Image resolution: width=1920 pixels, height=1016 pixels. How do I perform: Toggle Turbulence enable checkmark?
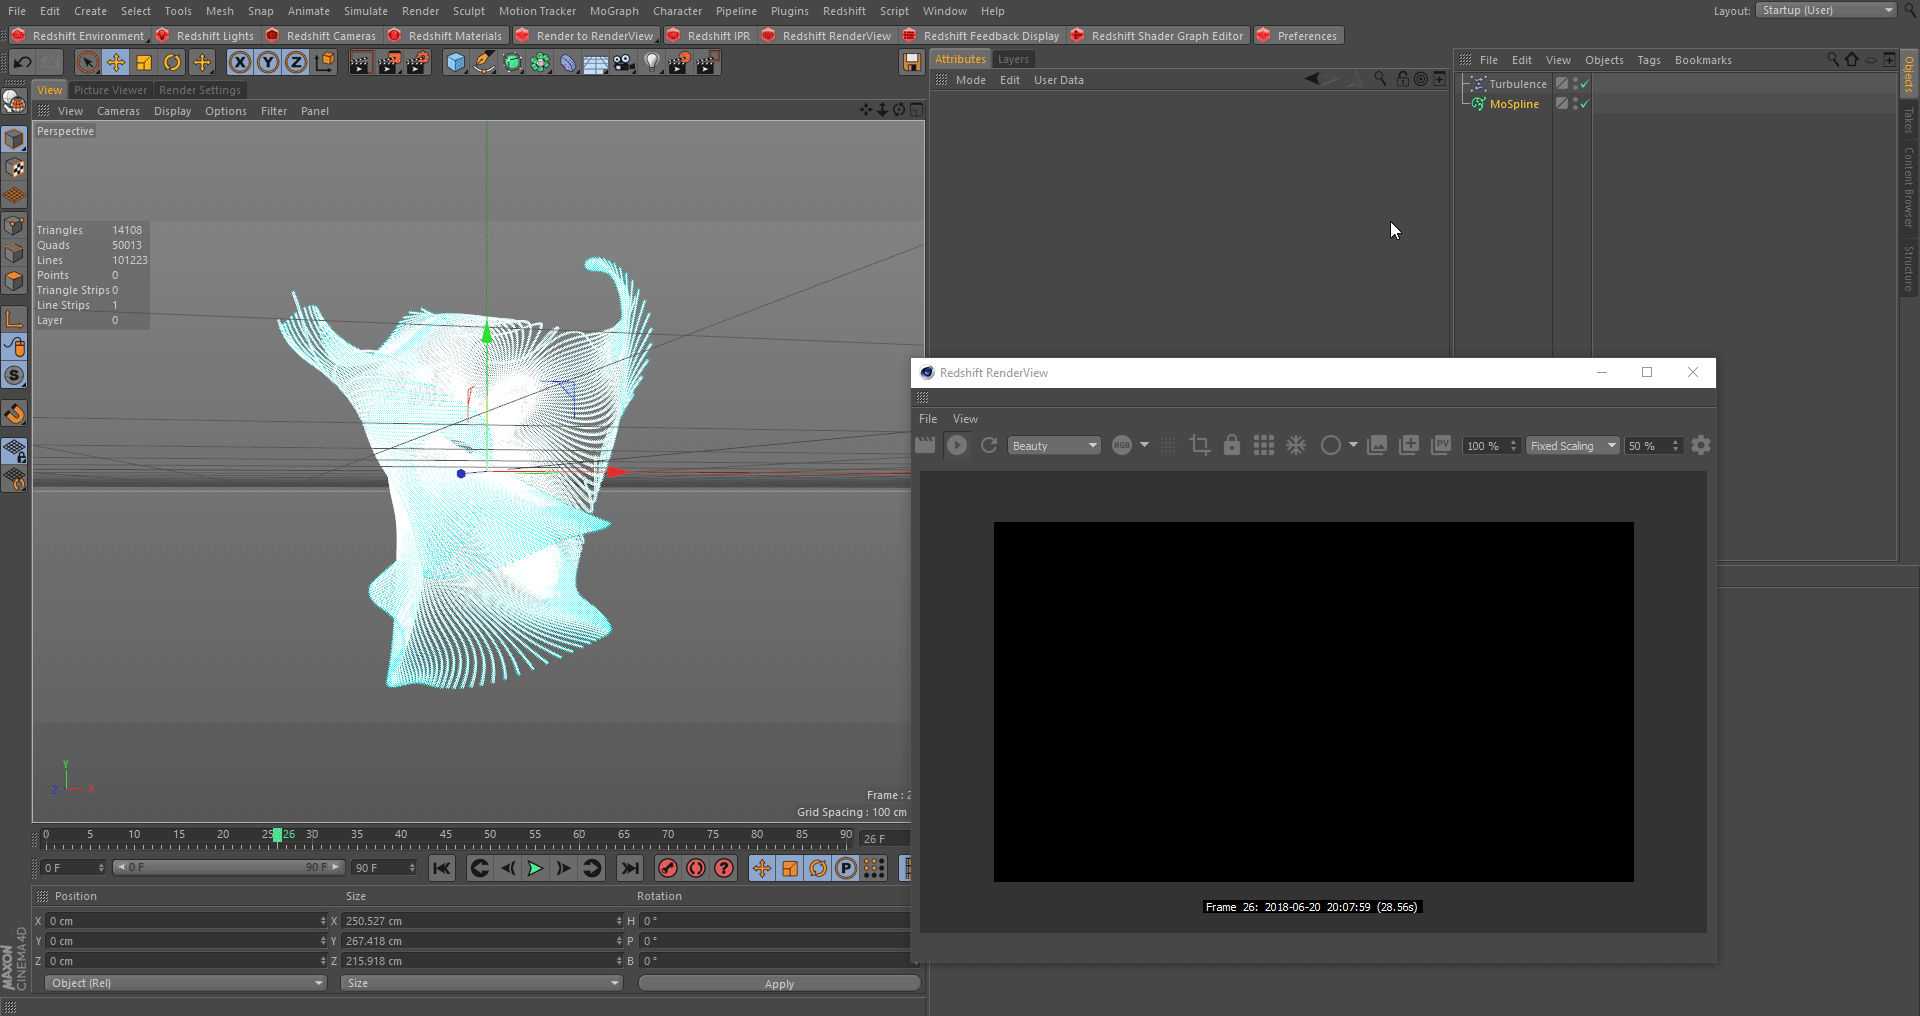pos(1585,84)
